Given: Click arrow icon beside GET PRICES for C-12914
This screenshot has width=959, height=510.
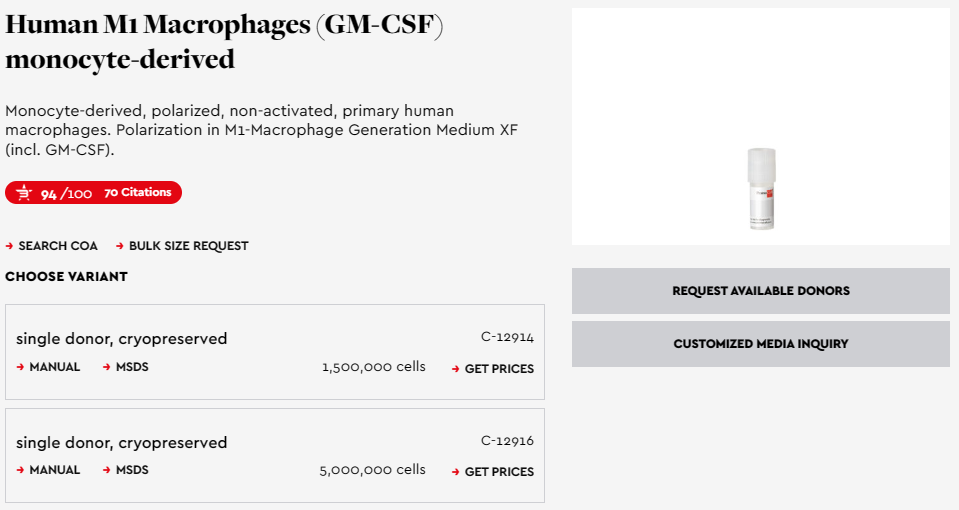Looking at the screenshot, I should click(x=456, y=369).
